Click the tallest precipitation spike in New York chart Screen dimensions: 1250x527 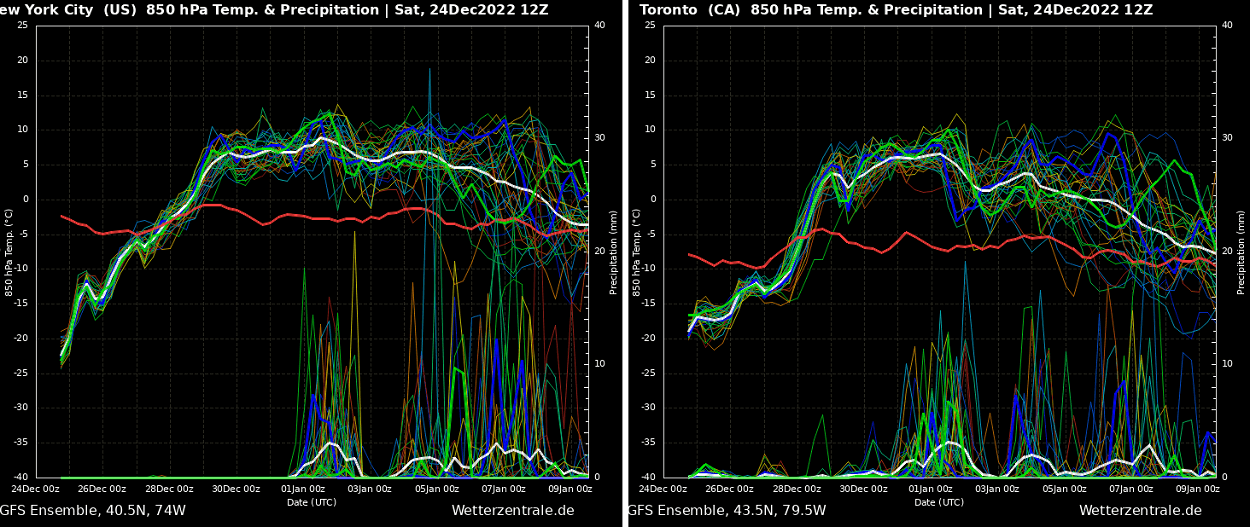point(430,70)
